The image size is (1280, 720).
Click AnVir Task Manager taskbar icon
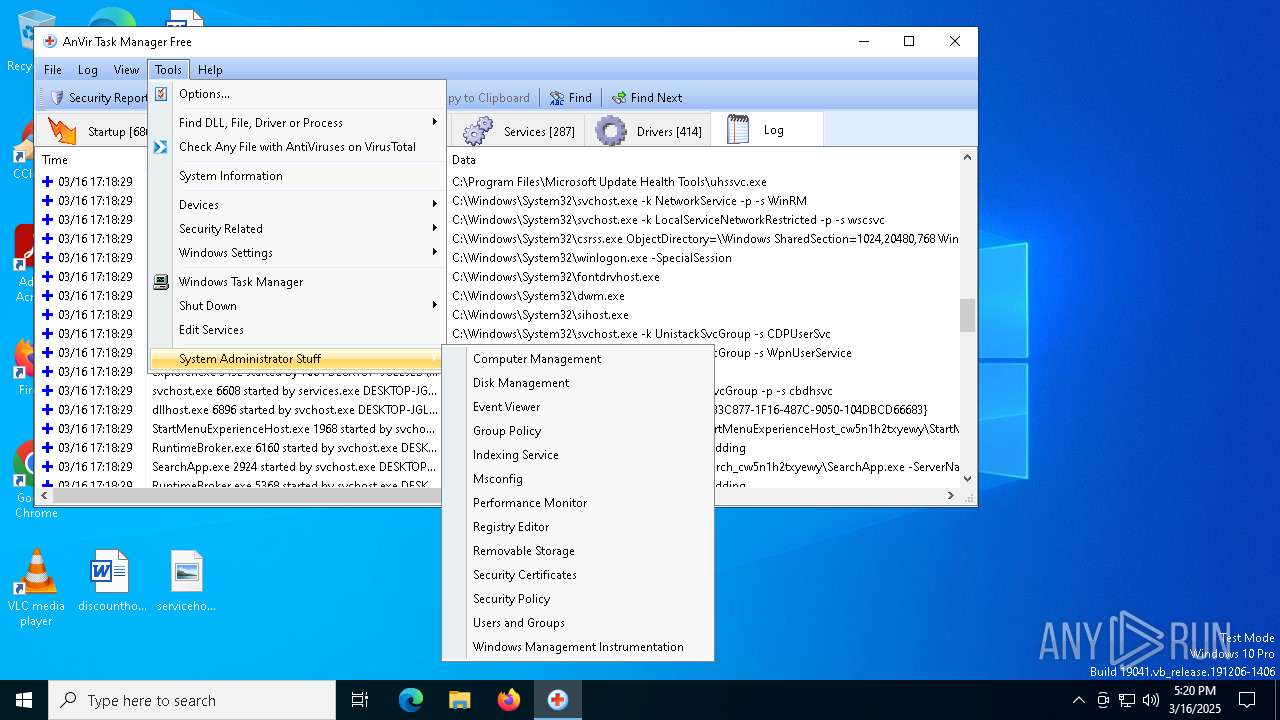click(x=558, y=700)
